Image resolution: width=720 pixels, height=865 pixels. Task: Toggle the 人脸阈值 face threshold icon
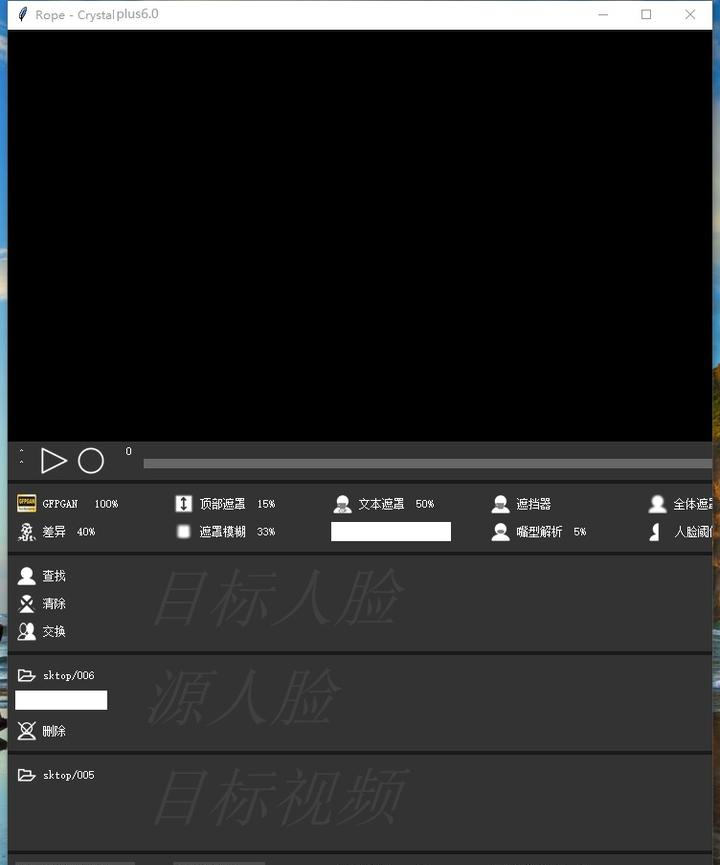[655, 532]
